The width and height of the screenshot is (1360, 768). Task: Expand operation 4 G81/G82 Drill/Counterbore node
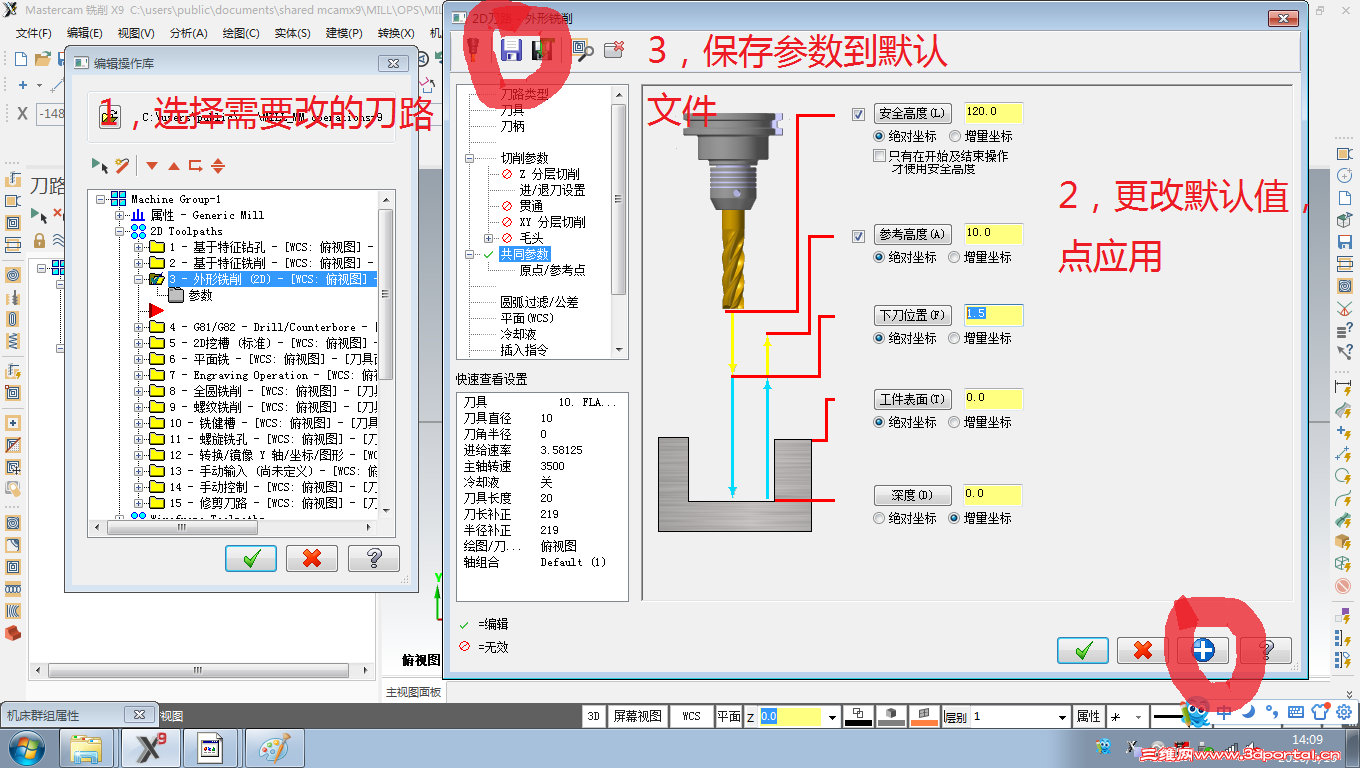point(138,327)
